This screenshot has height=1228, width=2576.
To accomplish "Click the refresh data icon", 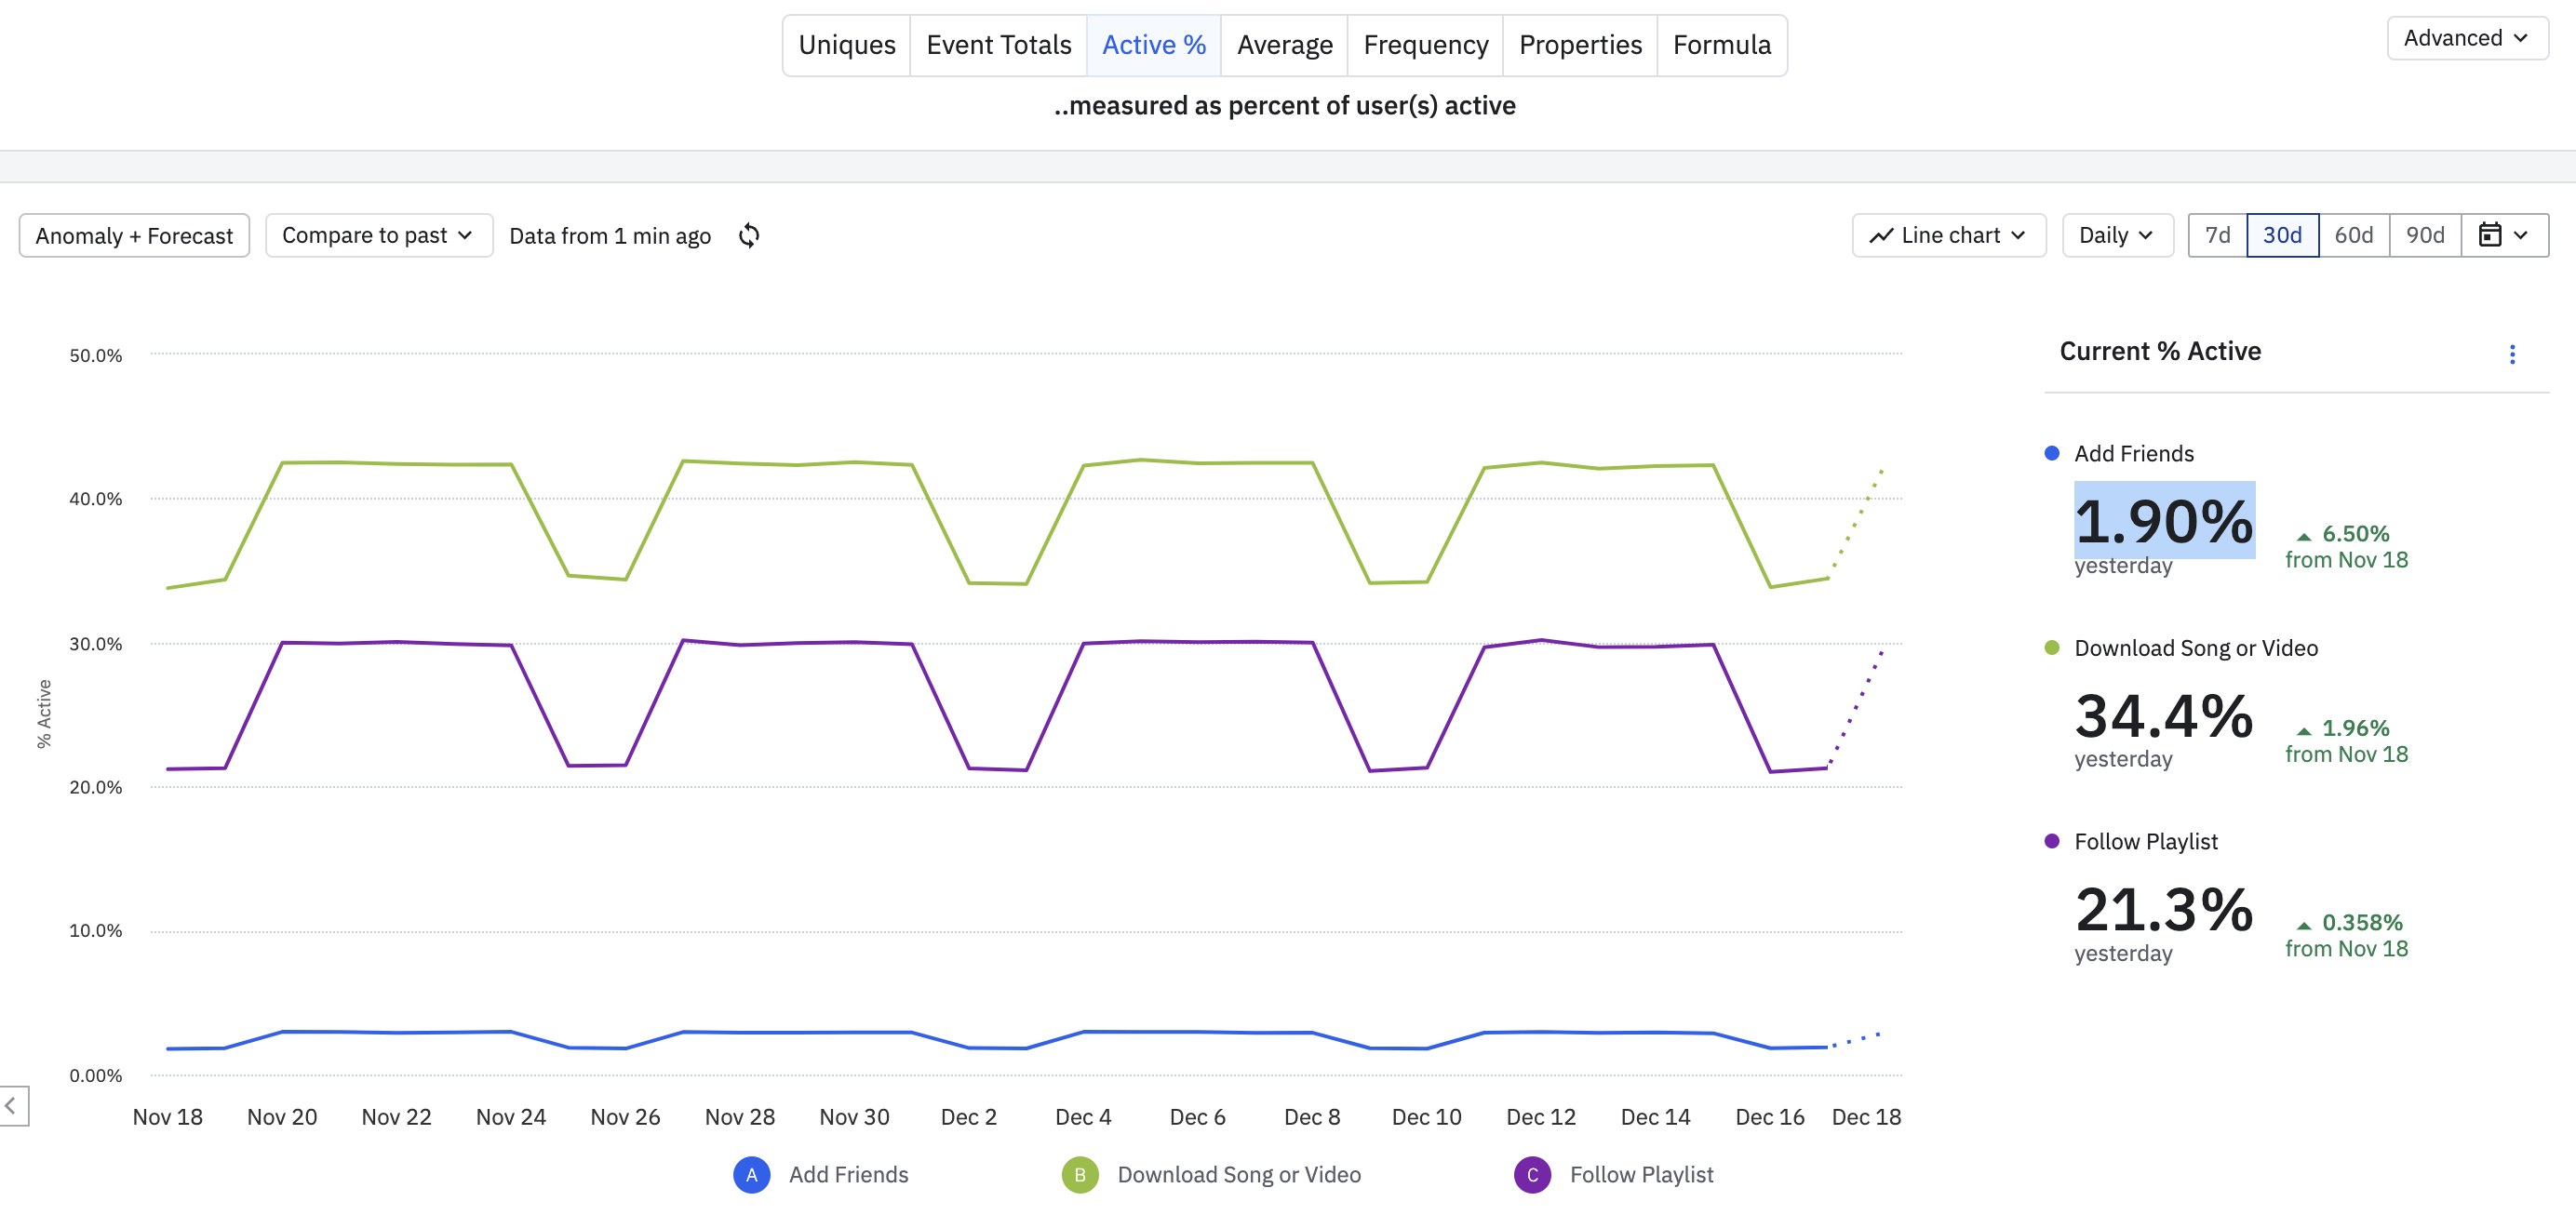I will coord(749,236).
